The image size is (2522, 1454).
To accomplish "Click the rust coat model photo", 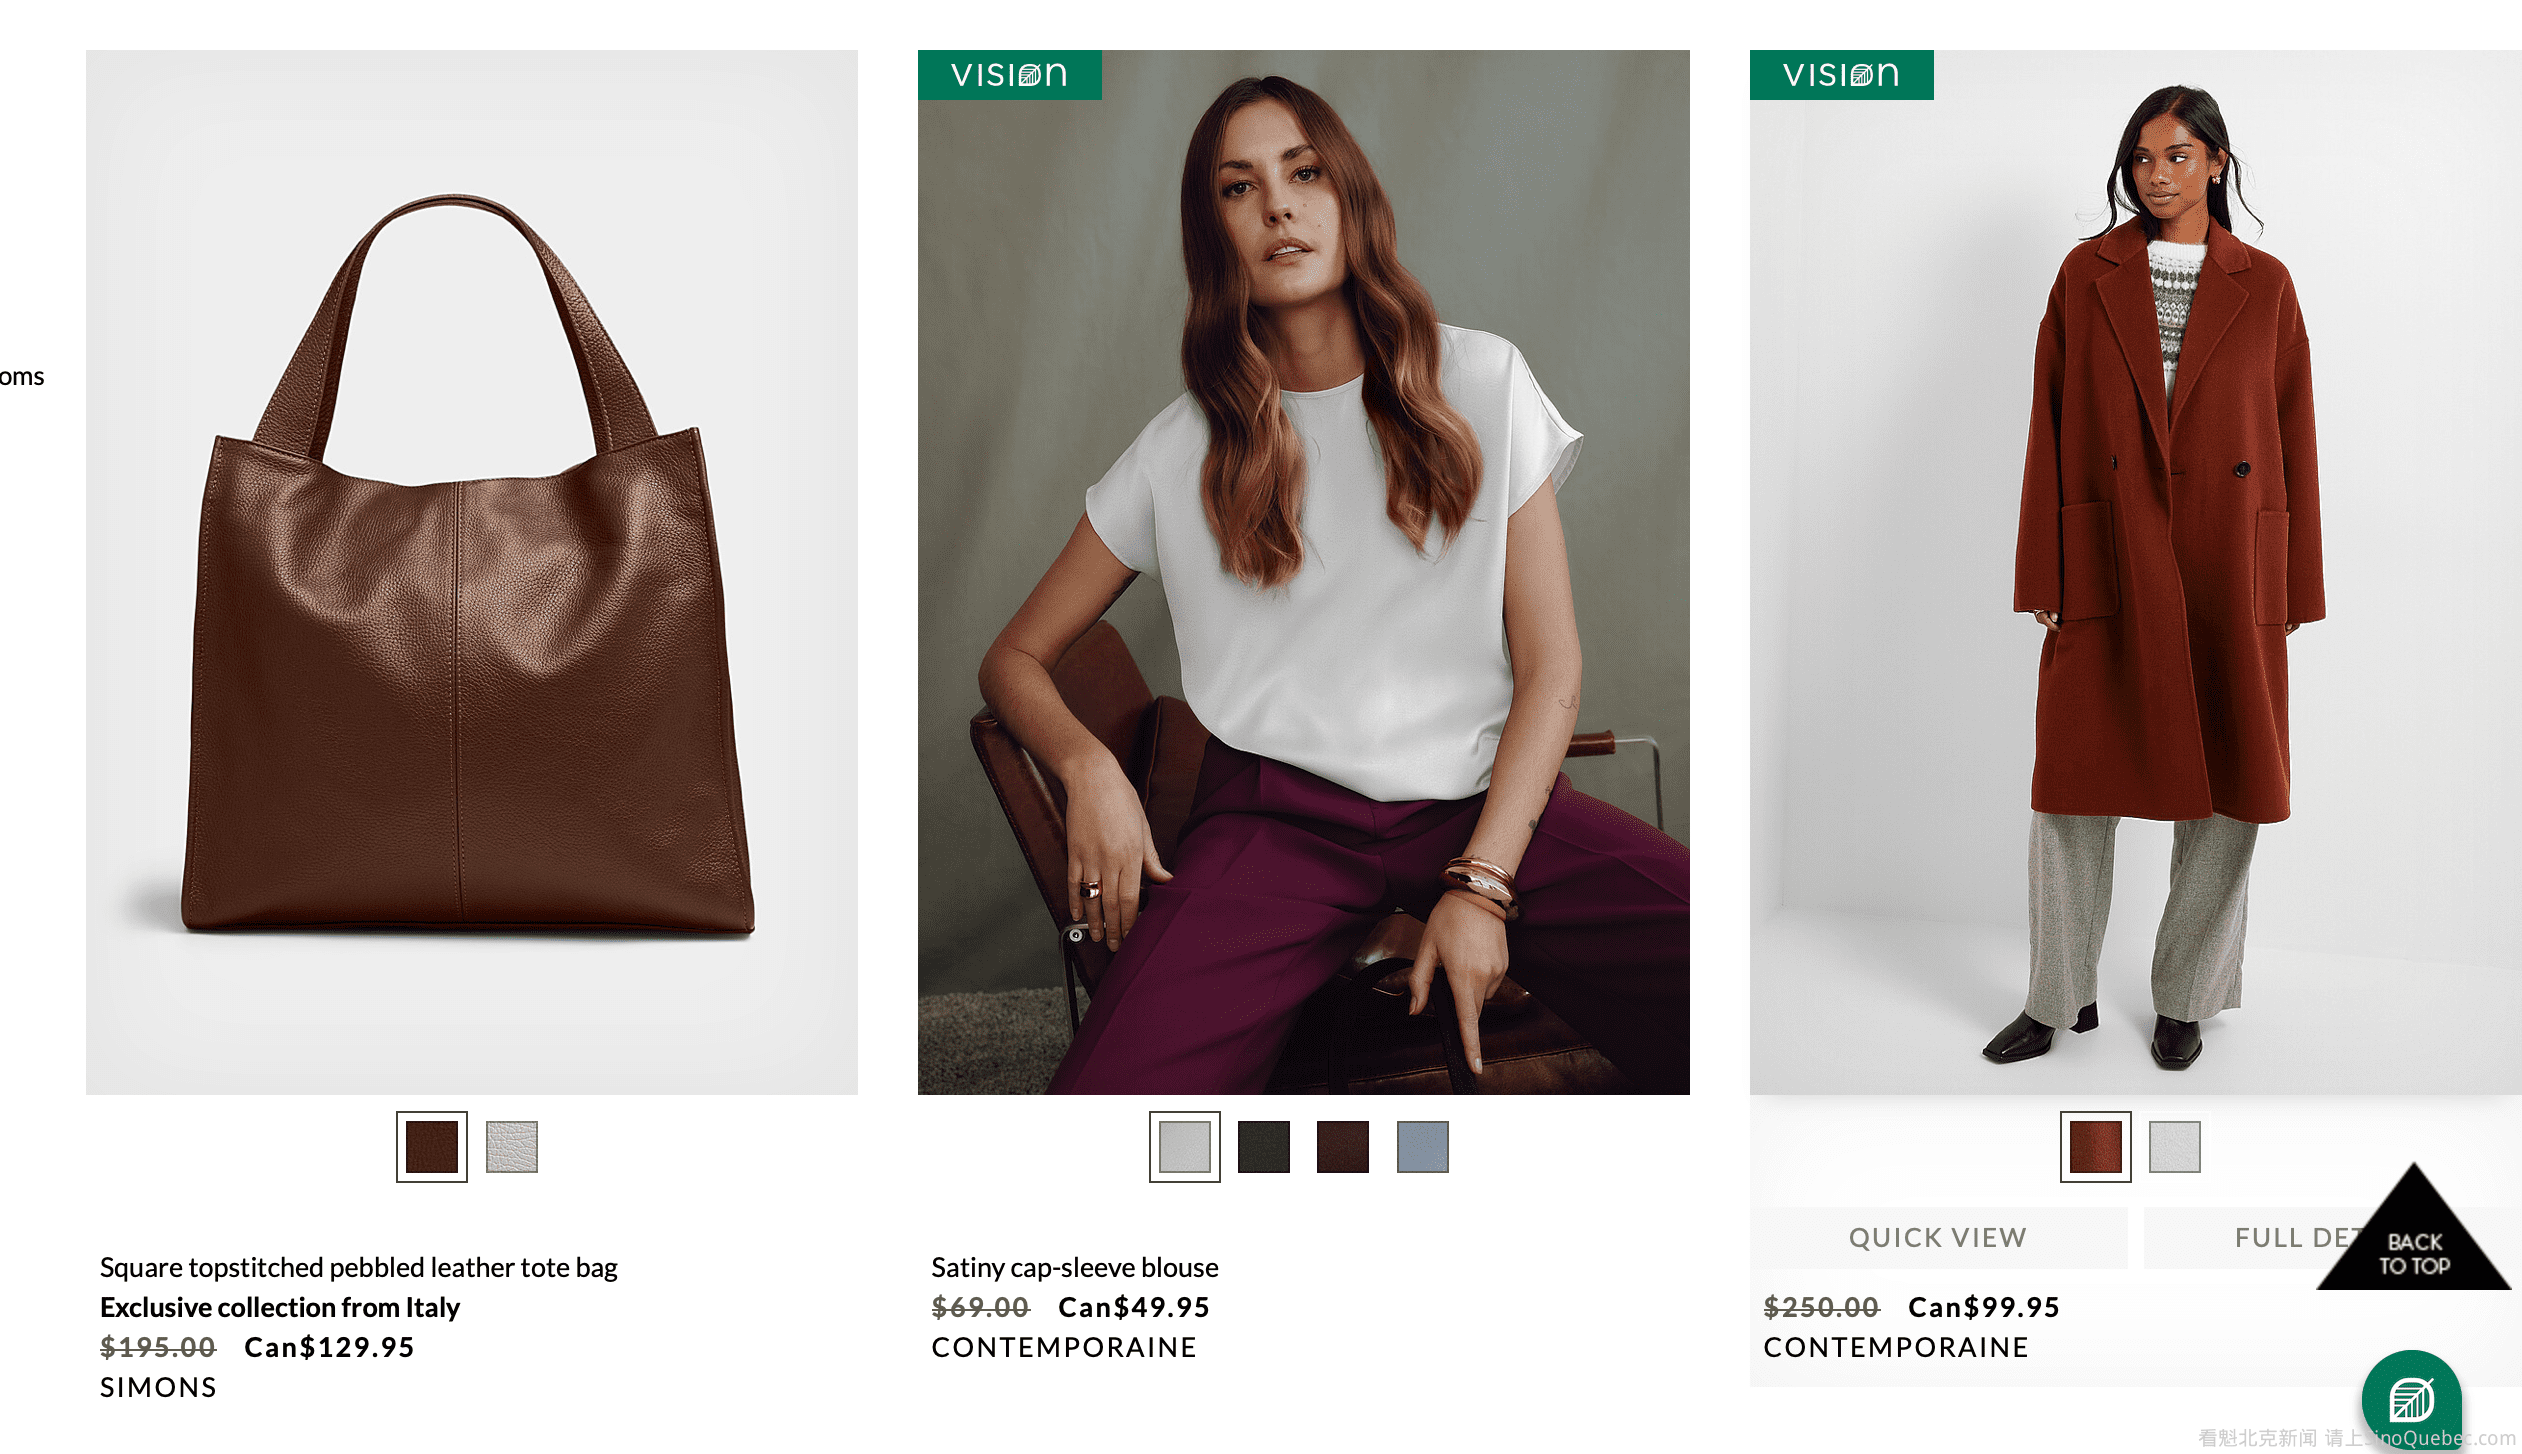I will point(2136,572).
